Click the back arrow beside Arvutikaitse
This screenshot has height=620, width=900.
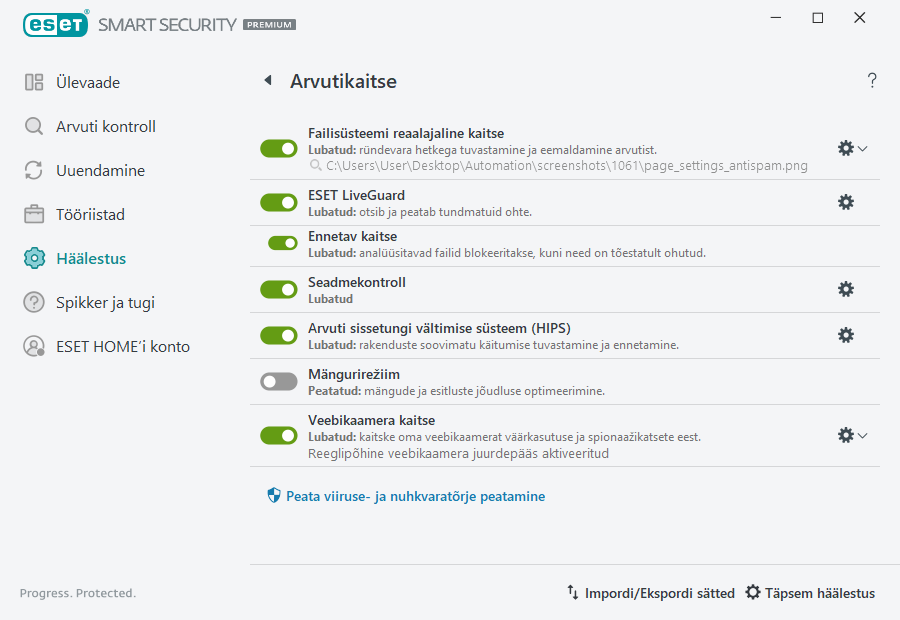pos(267,80)
